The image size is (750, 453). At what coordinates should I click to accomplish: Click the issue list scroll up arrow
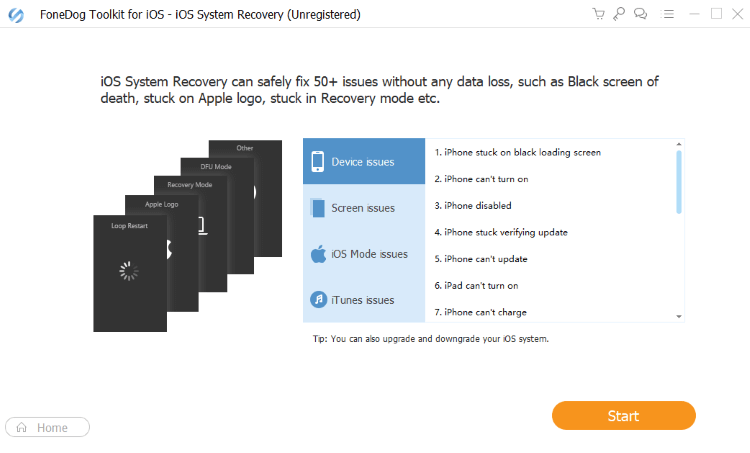(x=679, y=144)
